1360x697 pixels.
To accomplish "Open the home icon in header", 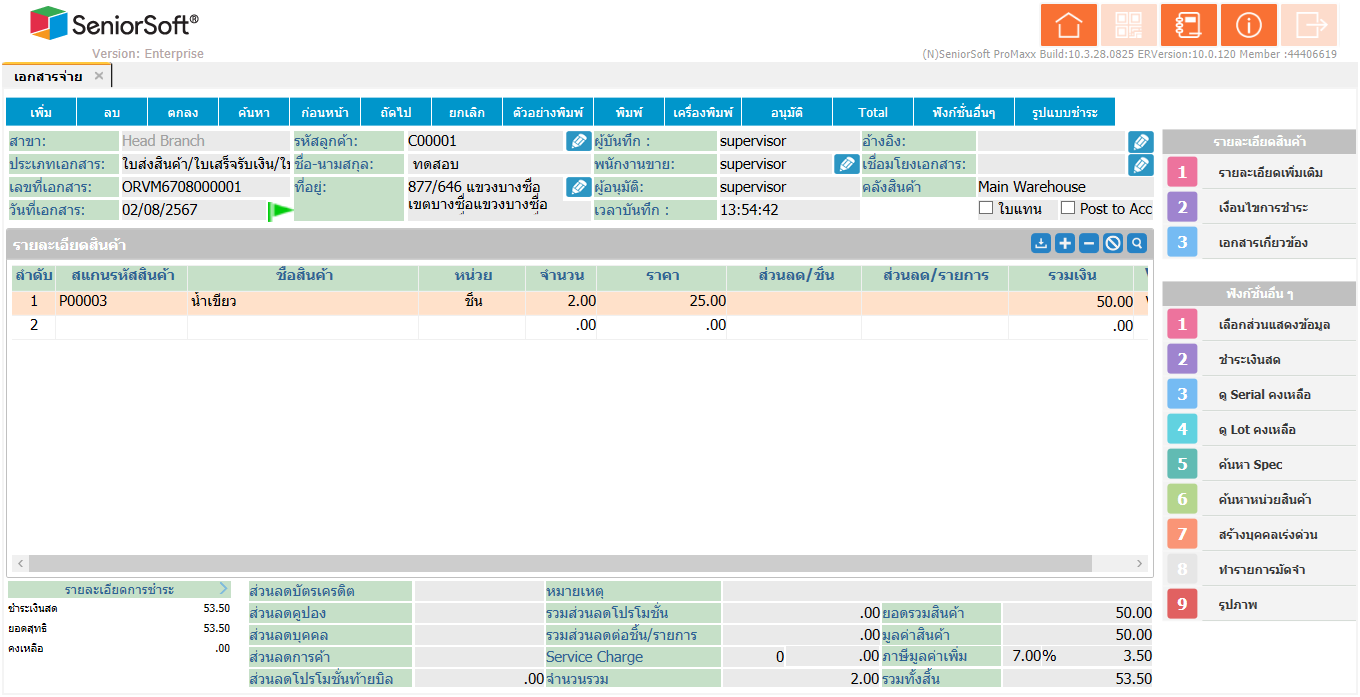I will [x=1069, y=25].
